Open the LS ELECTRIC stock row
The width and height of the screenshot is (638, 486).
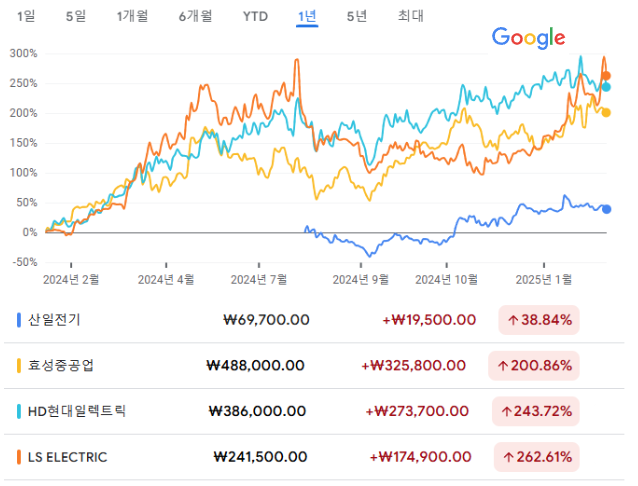[314, 457]
